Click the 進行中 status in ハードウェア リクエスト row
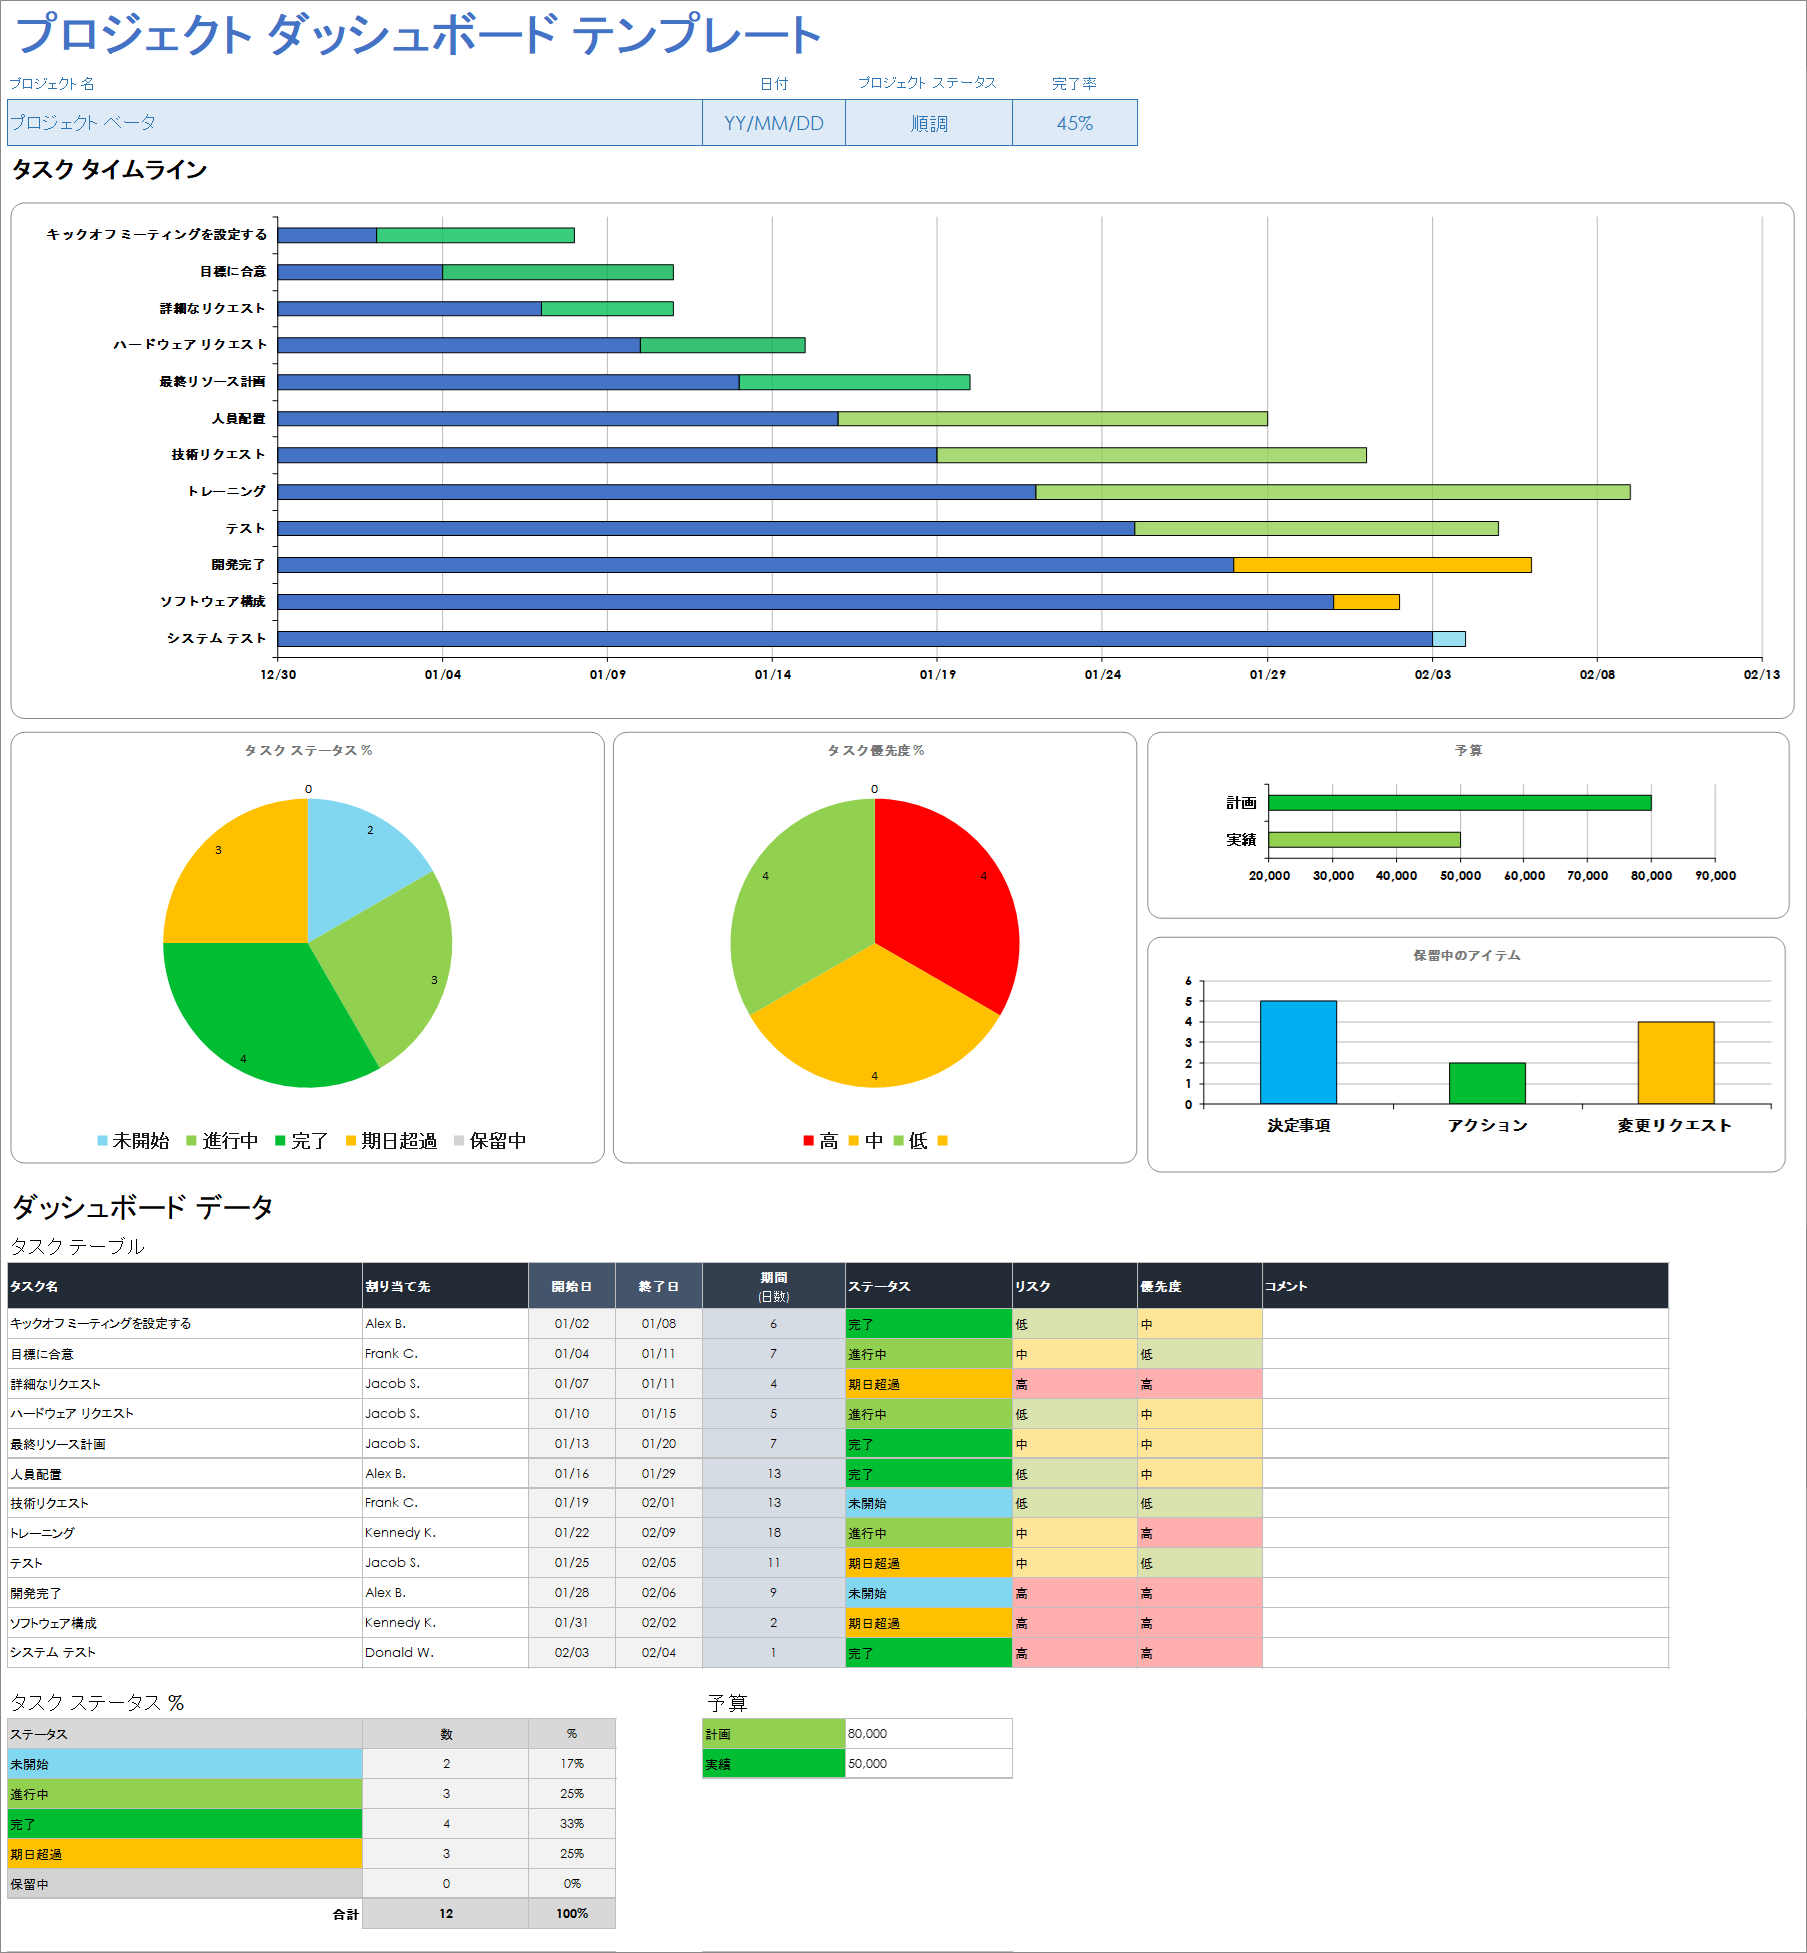The width and height of the screenshot is (1807, 1953). tap(929, 1414)
